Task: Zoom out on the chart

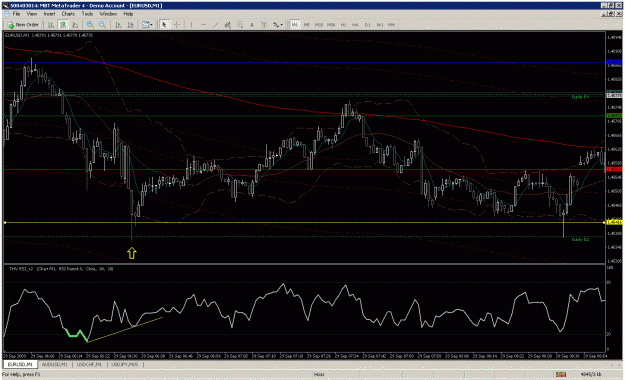Action: click(102, 25)
